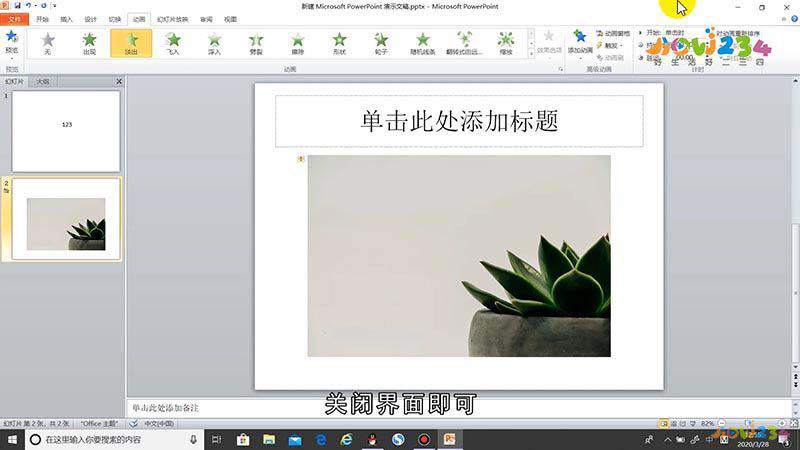This screenshot has height=450, width=800.
Task: Open Mail app from taskbar
Action: [295, 439]
